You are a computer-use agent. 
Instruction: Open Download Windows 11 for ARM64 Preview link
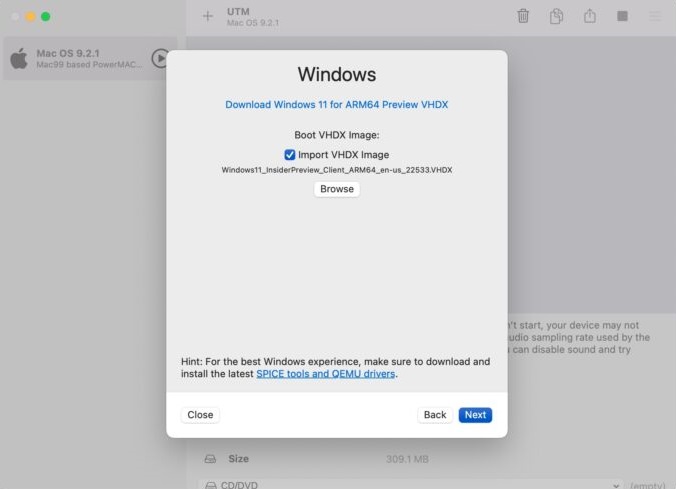click(x=337, y=105)
